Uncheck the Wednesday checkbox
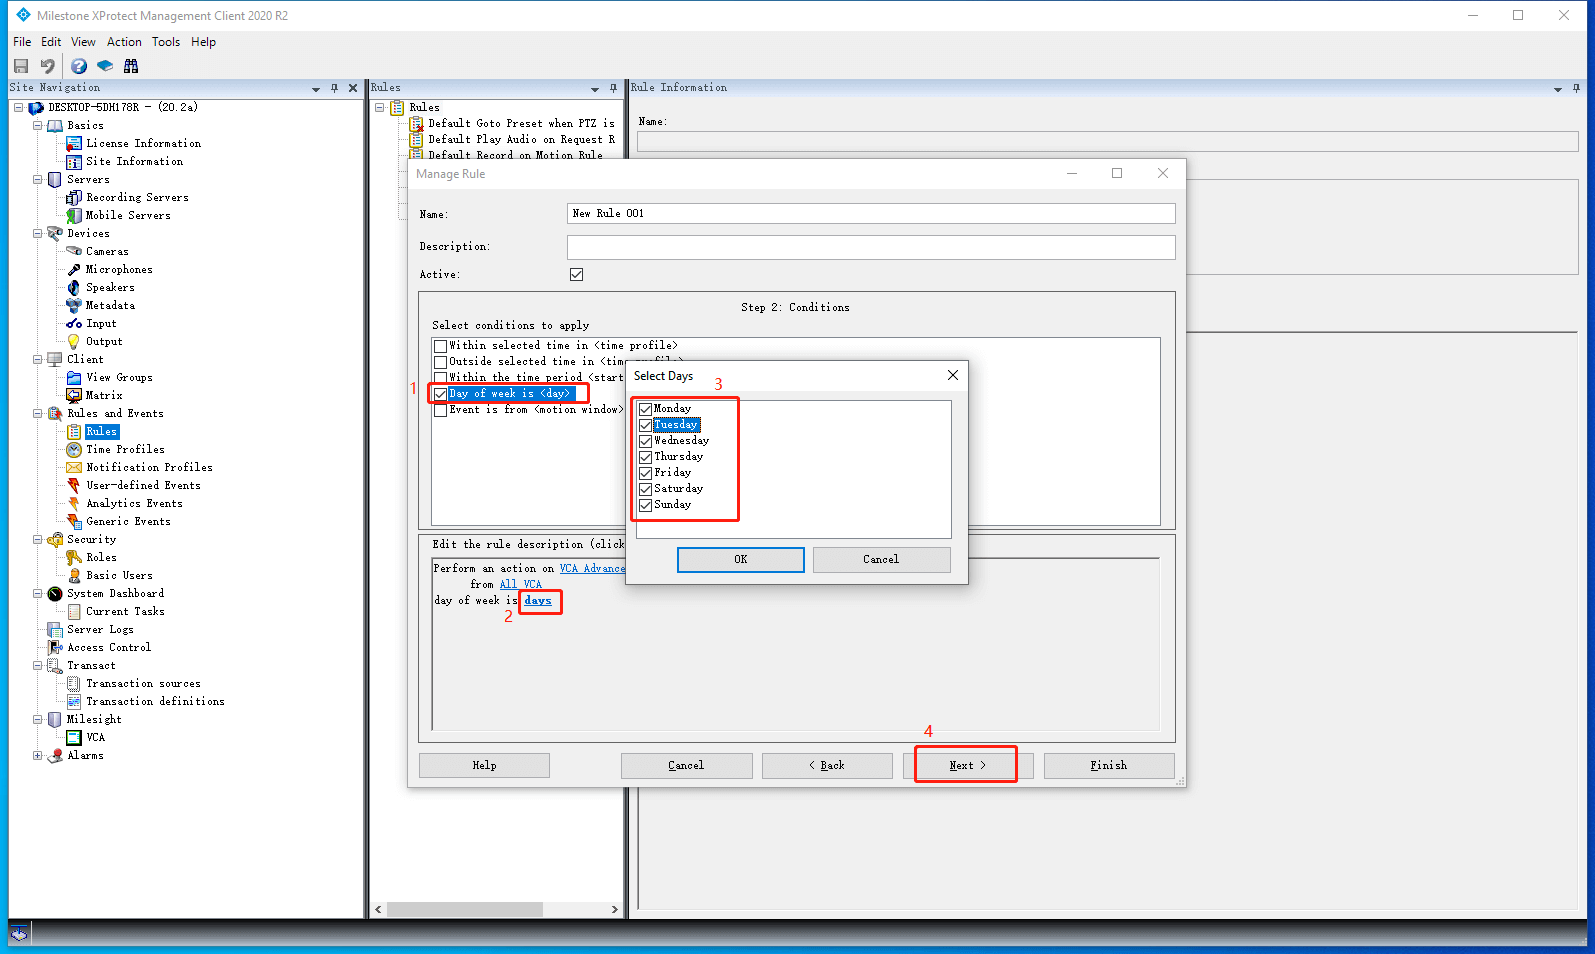Viewport: 1595px width, 954px height. (x=645, y=441)
